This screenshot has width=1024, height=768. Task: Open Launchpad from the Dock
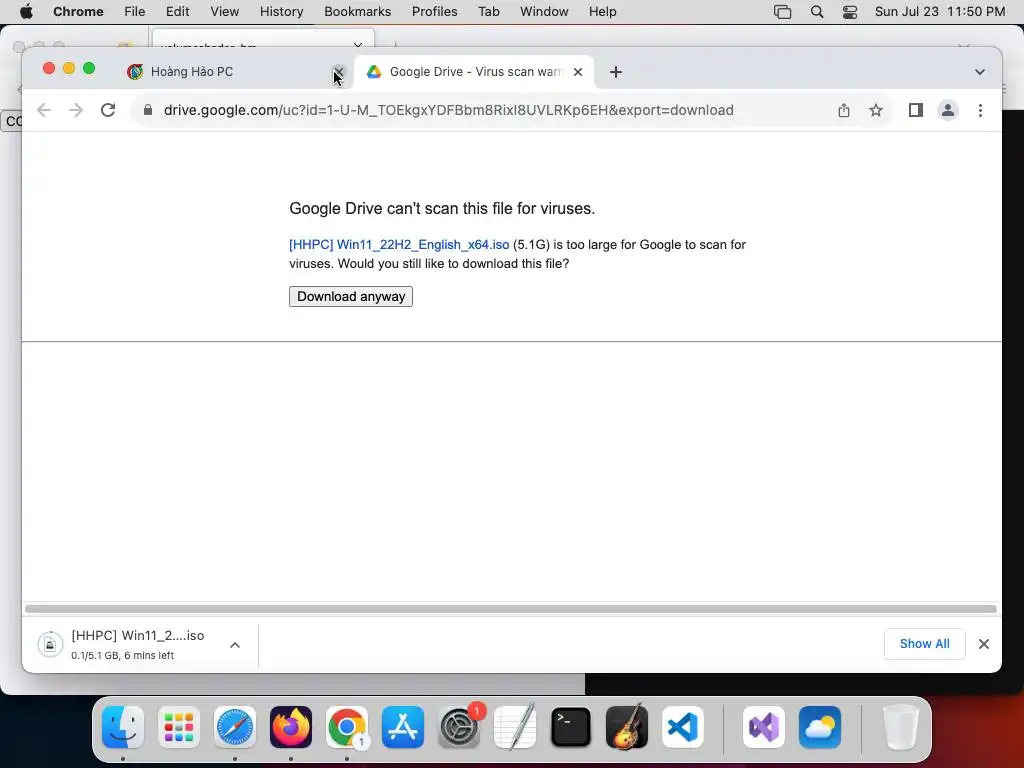click(179, 727)
